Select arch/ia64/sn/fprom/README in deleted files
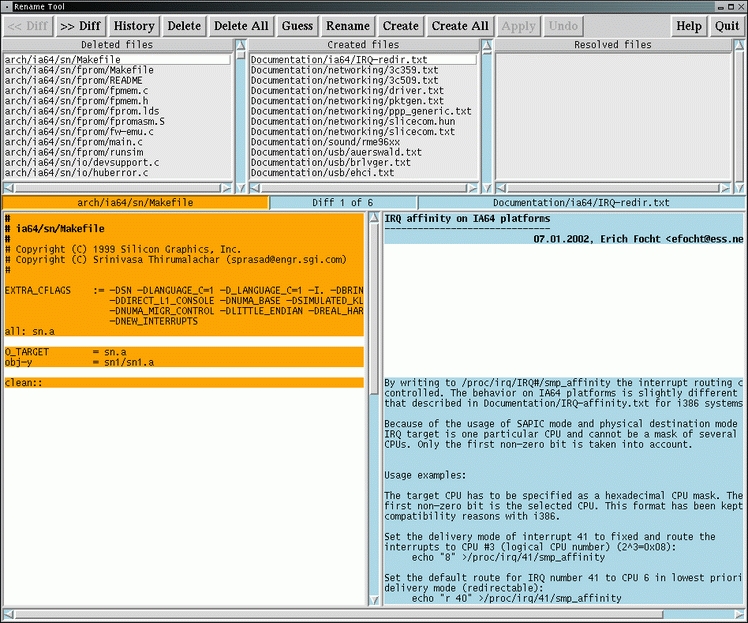This screenshot has width=748, height=623. [73, 80]
